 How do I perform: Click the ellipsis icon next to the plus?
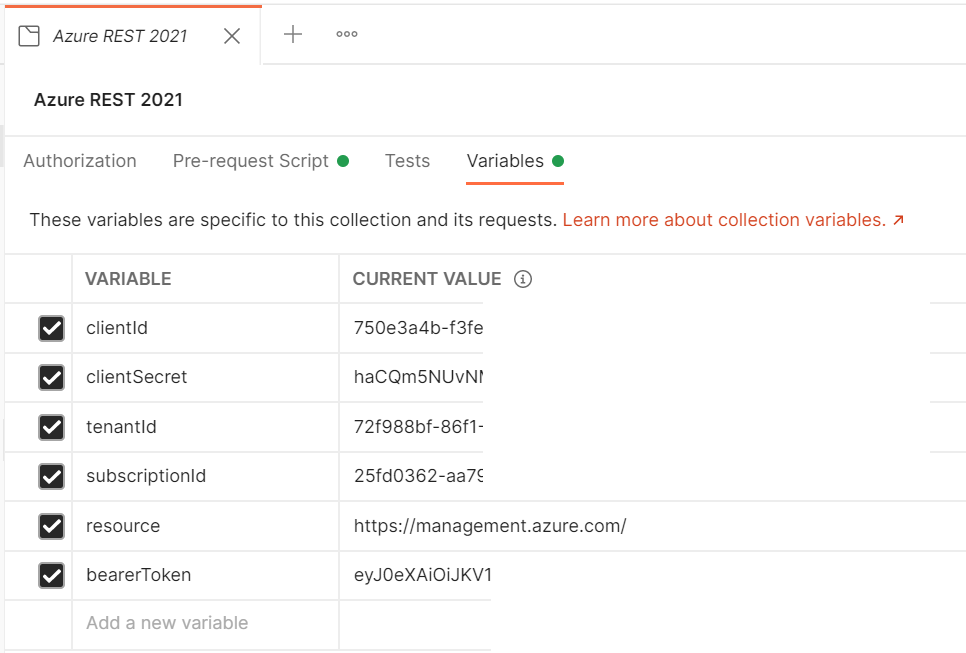click(346, 35)
